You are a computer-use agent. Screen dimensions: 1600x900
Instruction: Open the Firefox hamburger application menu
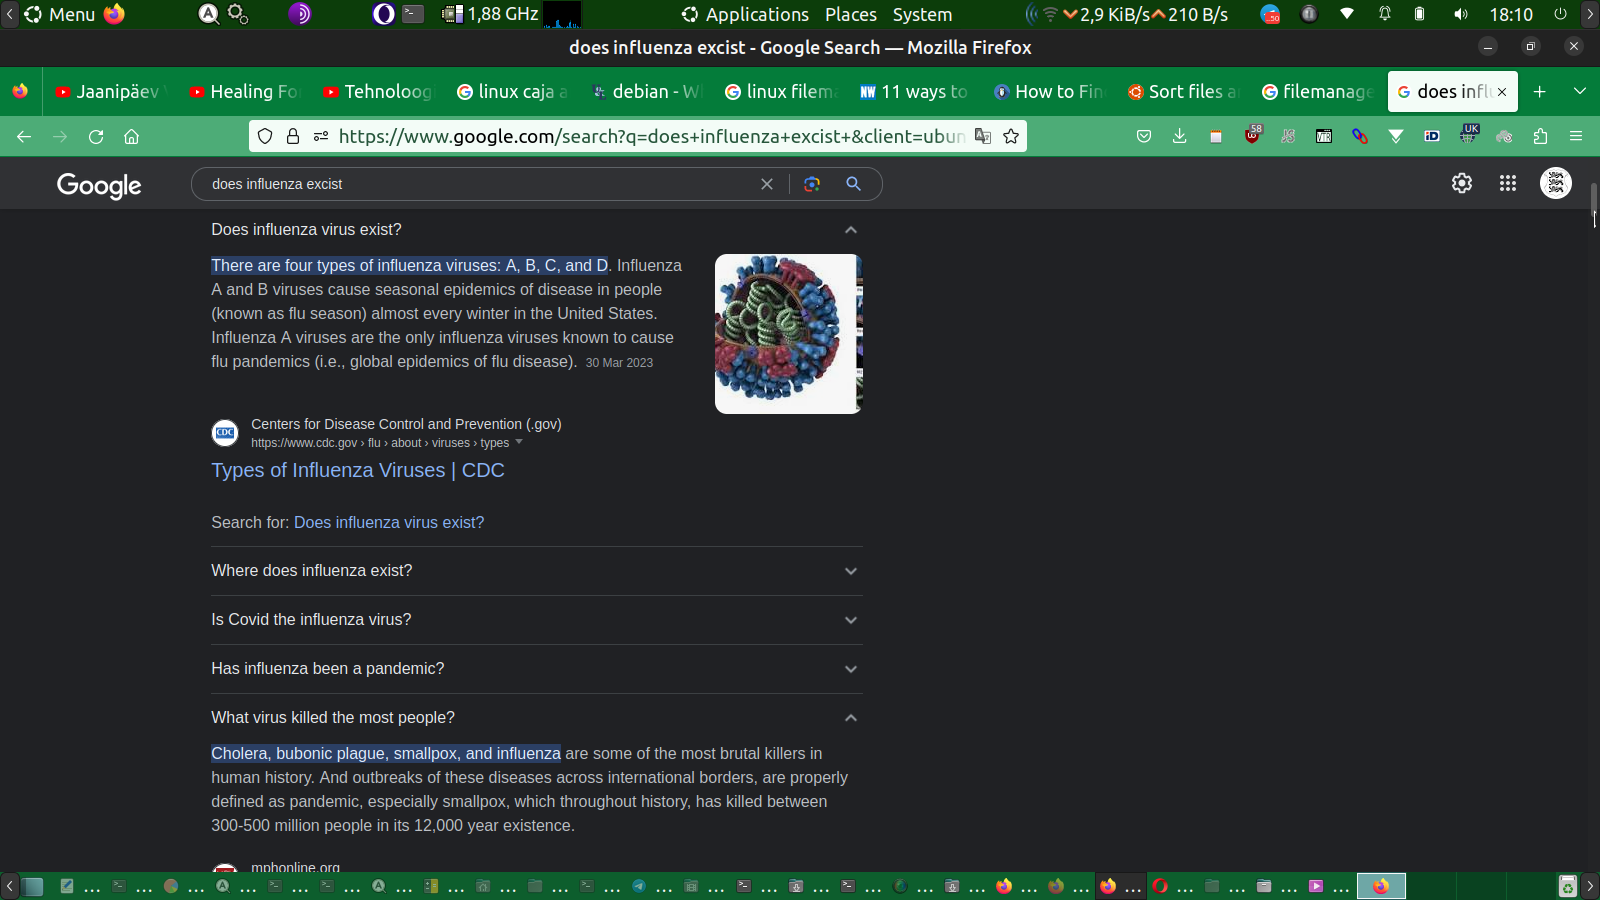point(1576,136)
